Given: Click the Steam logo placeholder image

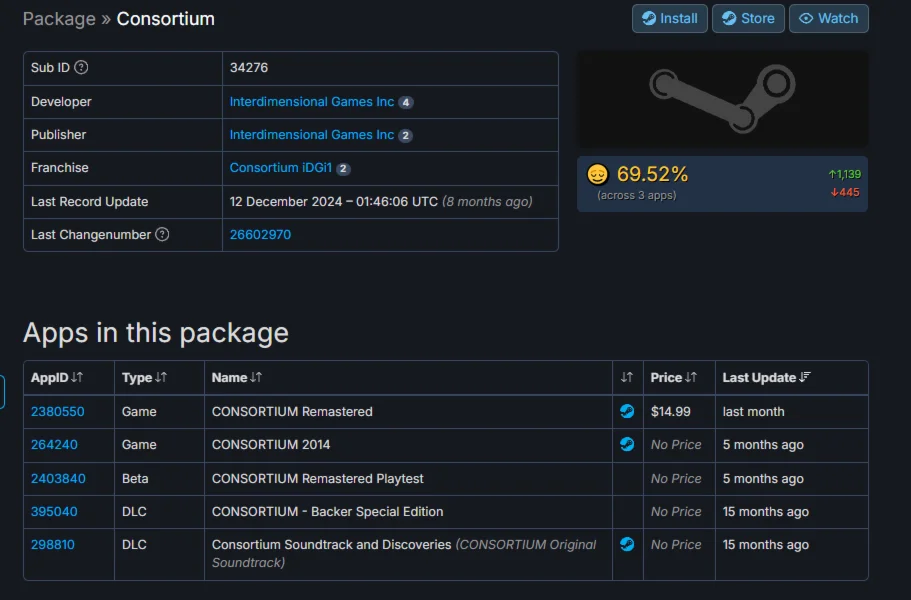Looking at the screenshot, I should 722,100.
